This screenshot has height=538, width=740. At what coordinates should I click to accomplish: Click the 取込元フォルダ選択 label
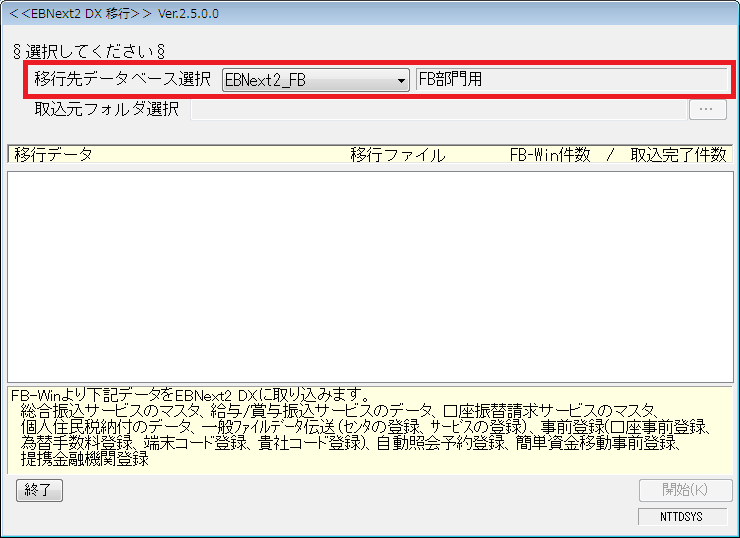(107, 109)
